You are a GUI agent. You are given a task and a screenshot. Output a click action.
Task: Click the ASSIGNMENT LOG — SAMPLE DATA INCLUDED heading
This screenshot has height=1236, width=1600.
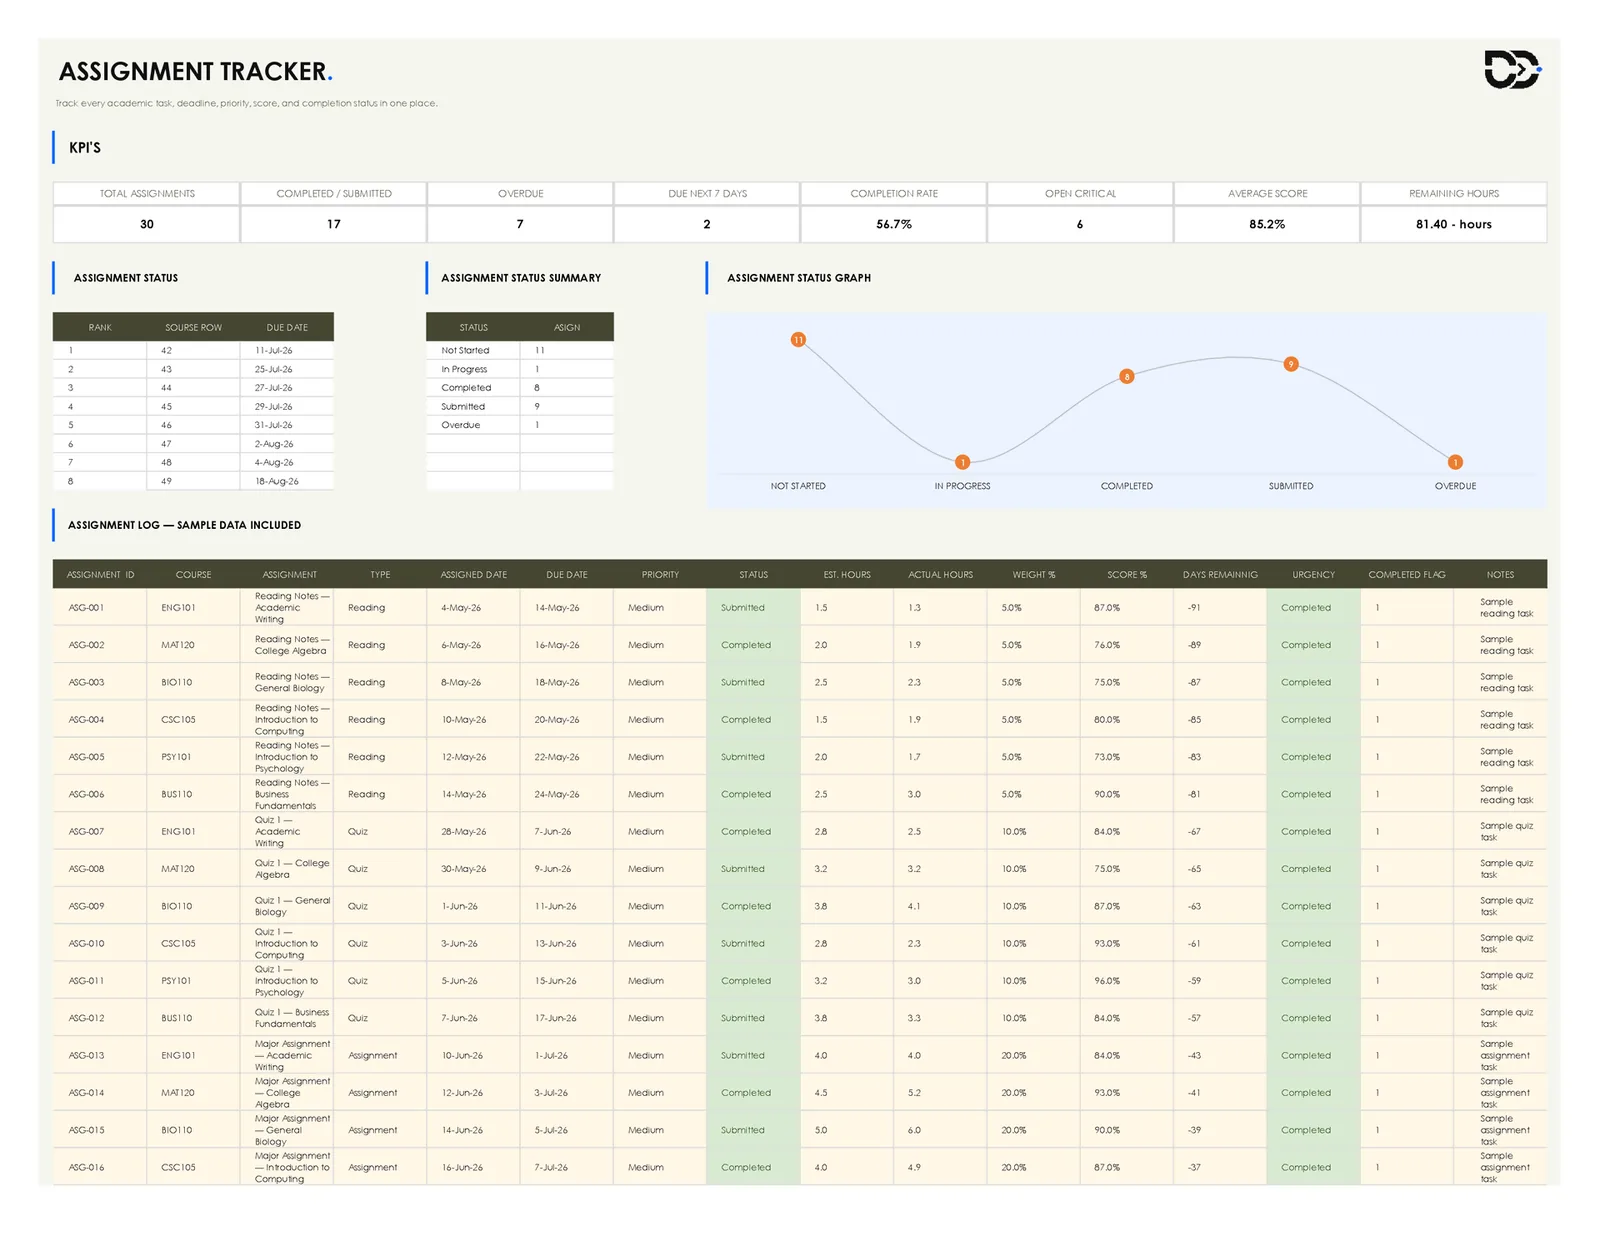coord(184,525)
